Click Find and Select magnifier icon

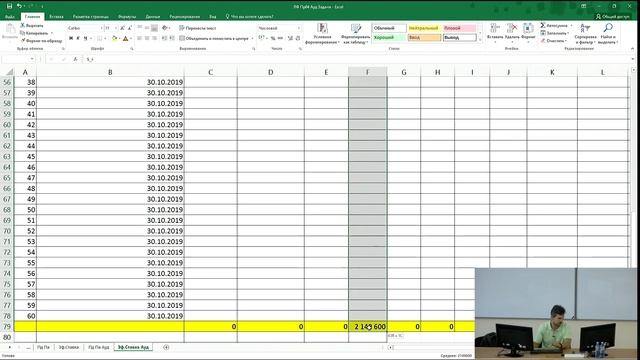pyautogui.click(x=608, y=28)
